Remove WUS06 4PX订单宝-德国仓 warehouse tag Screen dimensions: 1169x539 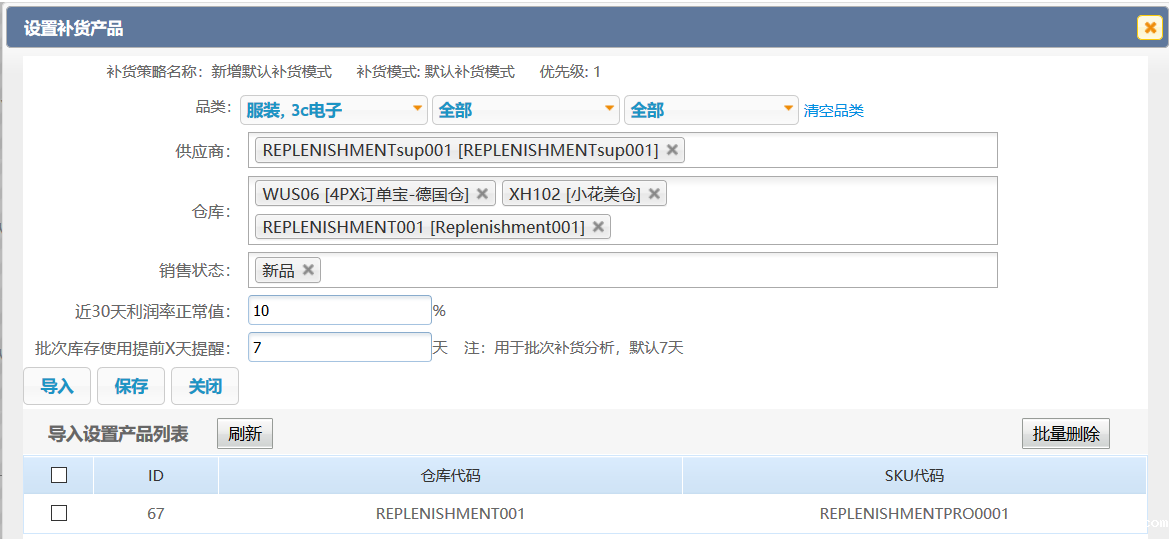[482, 194]
